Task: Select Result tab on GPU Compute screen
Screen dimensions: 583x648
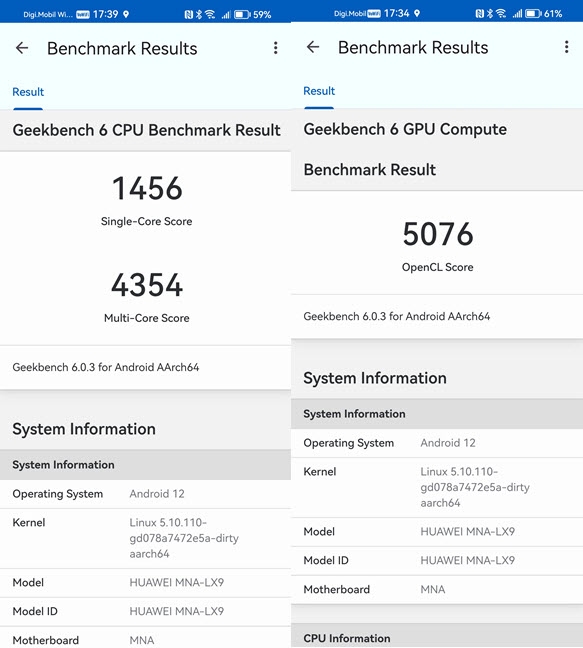Action: pos(319,91)
